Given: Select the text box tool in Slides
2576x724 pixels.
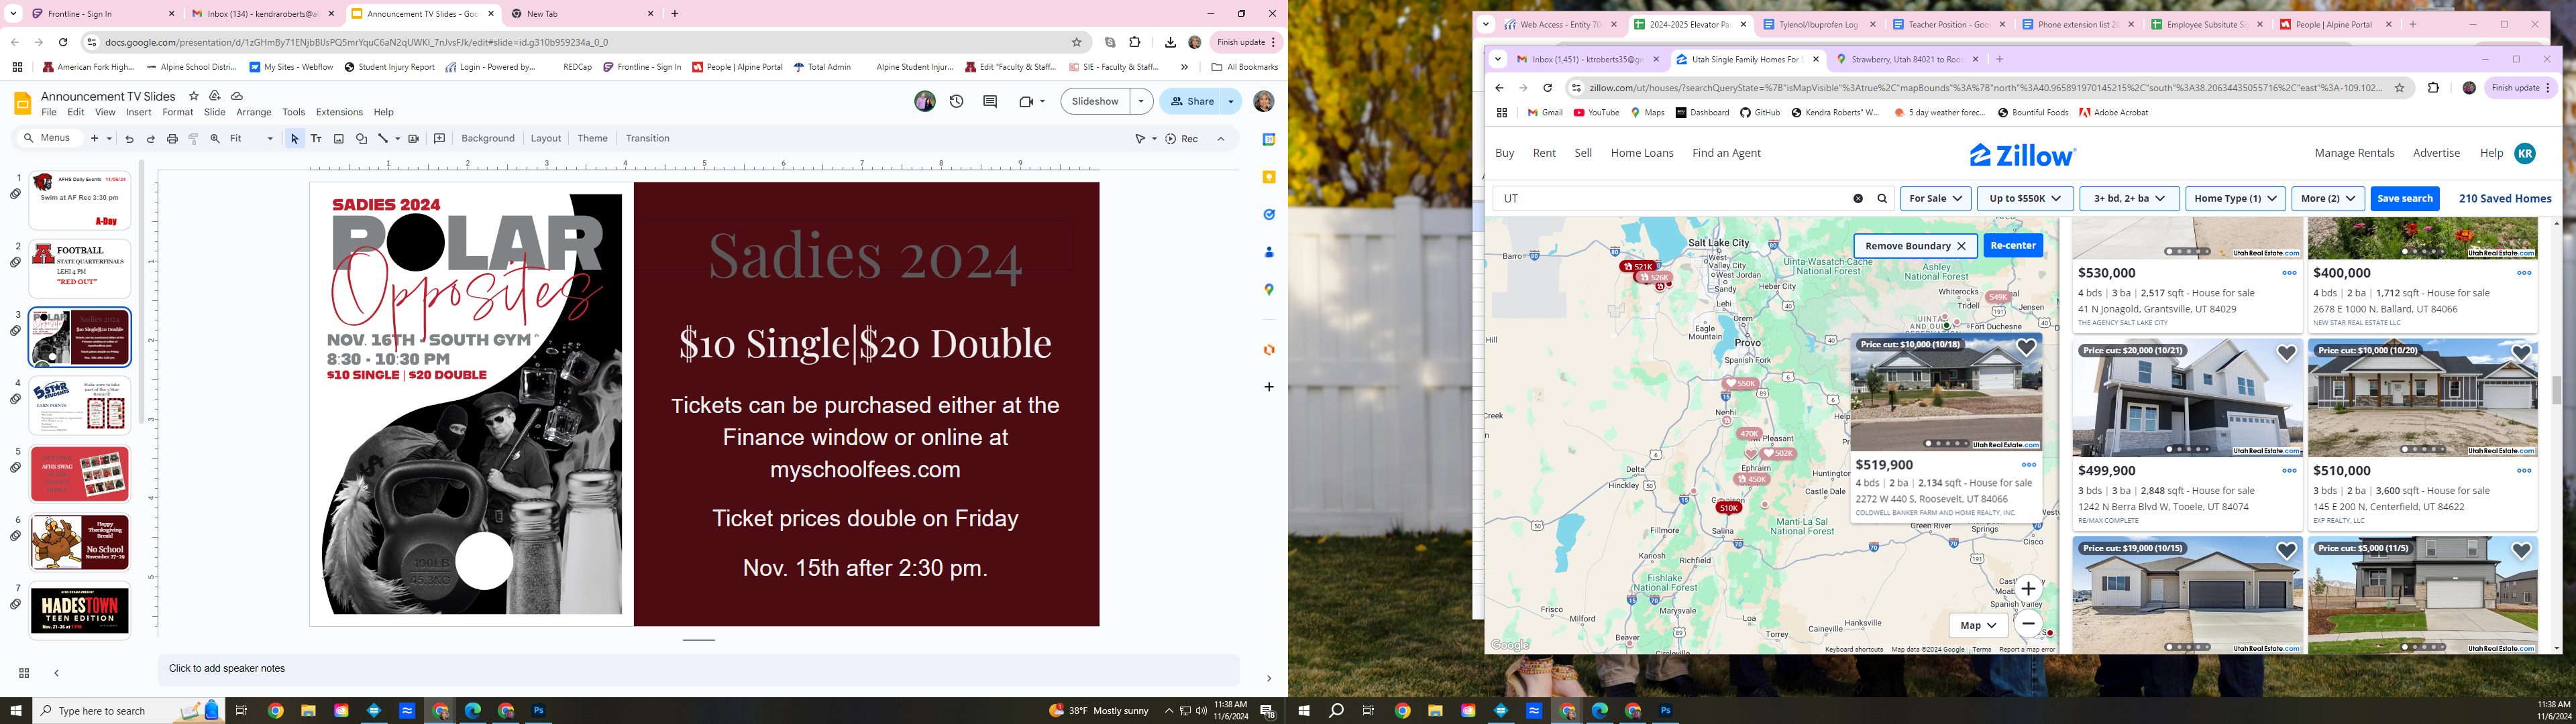Looking at the screenshot, I should click(316, 139).
